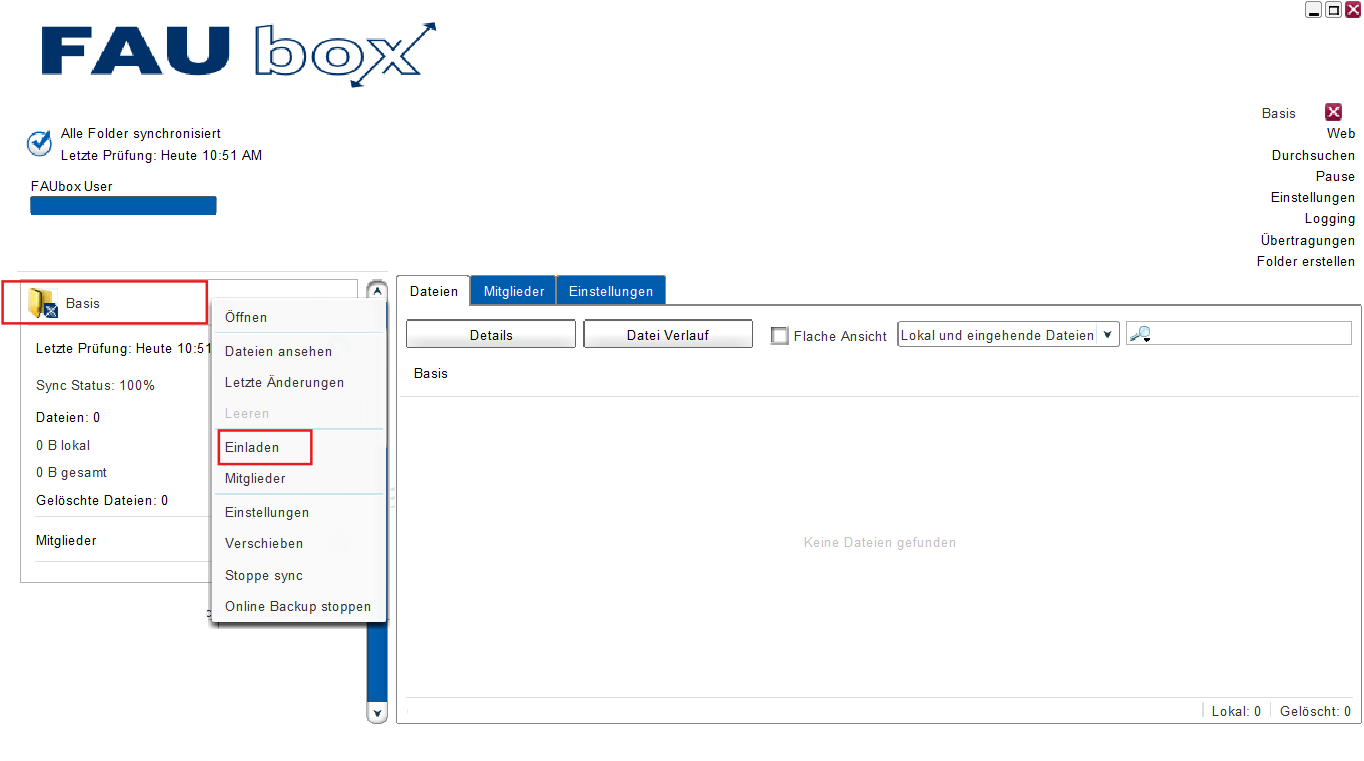
Task: Click the Sync Status: 100% text
Action: pyautogui.click(x=95, y=385)
